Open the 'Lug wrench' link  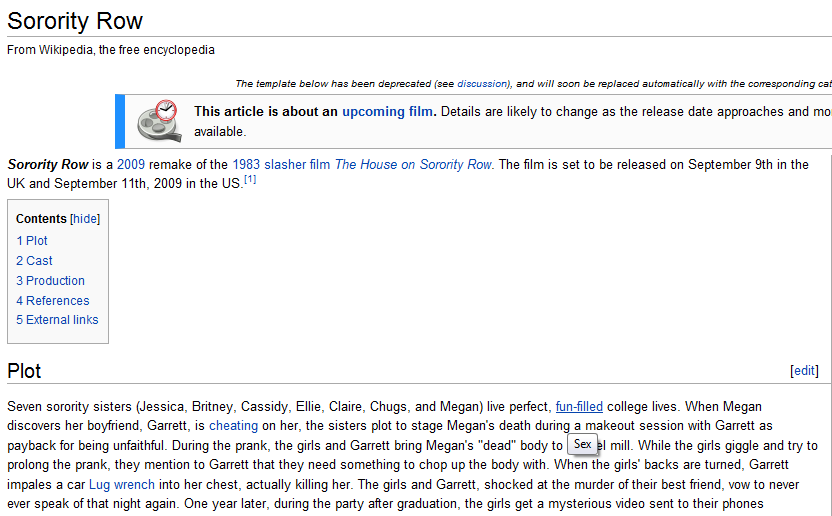tap(122, 485)
